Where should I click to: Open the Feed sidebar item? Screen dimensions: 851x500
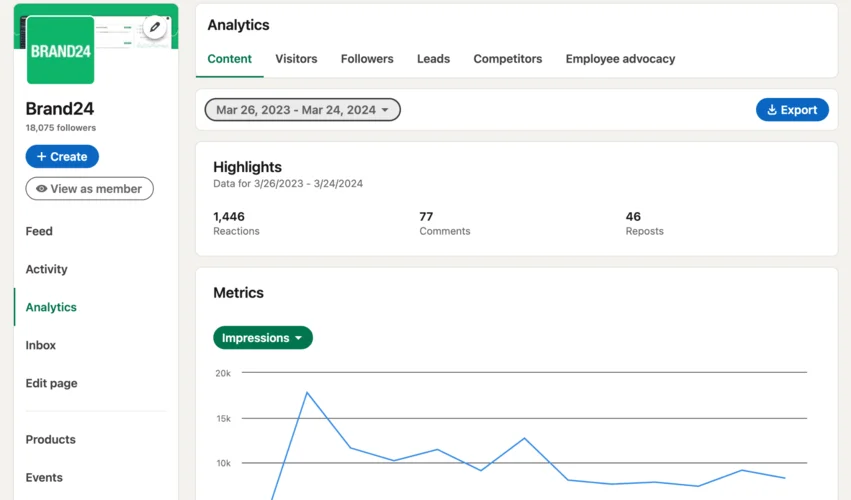39,231
